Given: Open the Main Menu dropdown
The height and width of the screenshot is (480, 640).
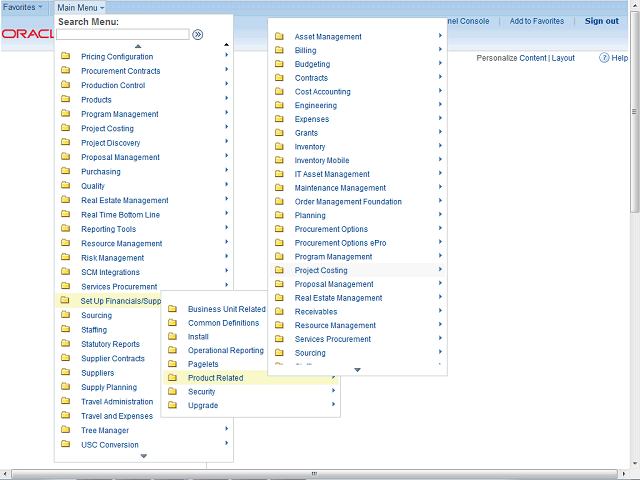Looking at the screenshot, I should [x=80, y=7].
